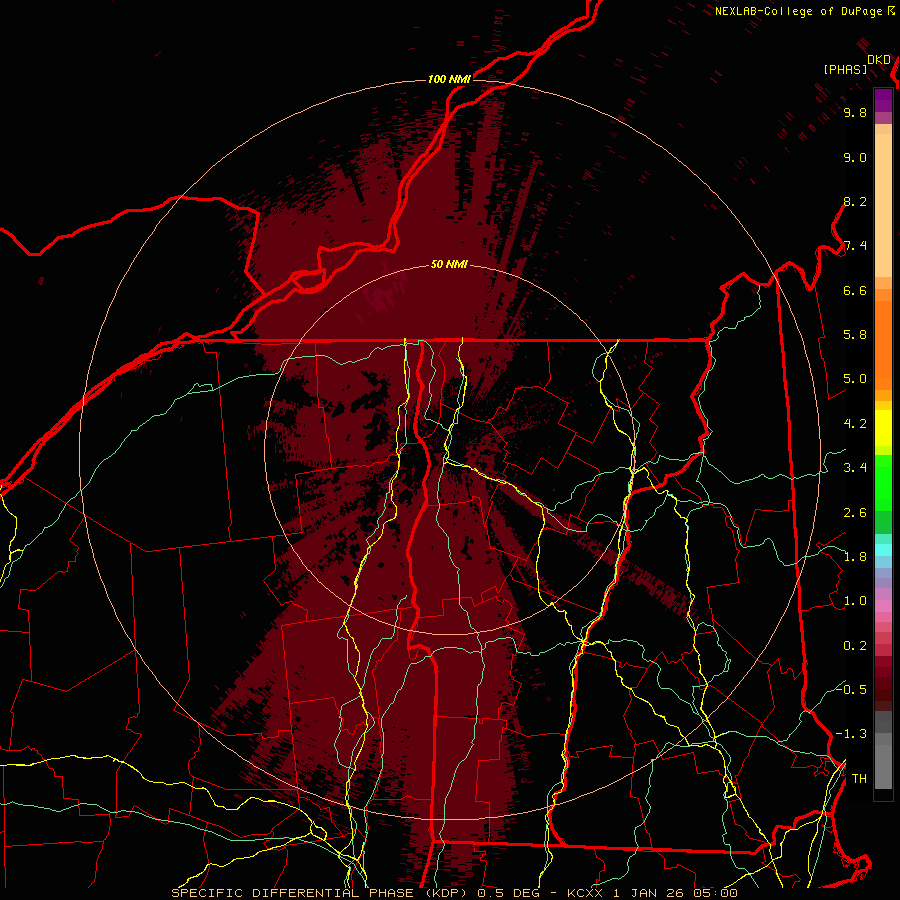Pick the purple band atop the color bar
This screenshot has width=900, height=900.
tap(883, 100)
